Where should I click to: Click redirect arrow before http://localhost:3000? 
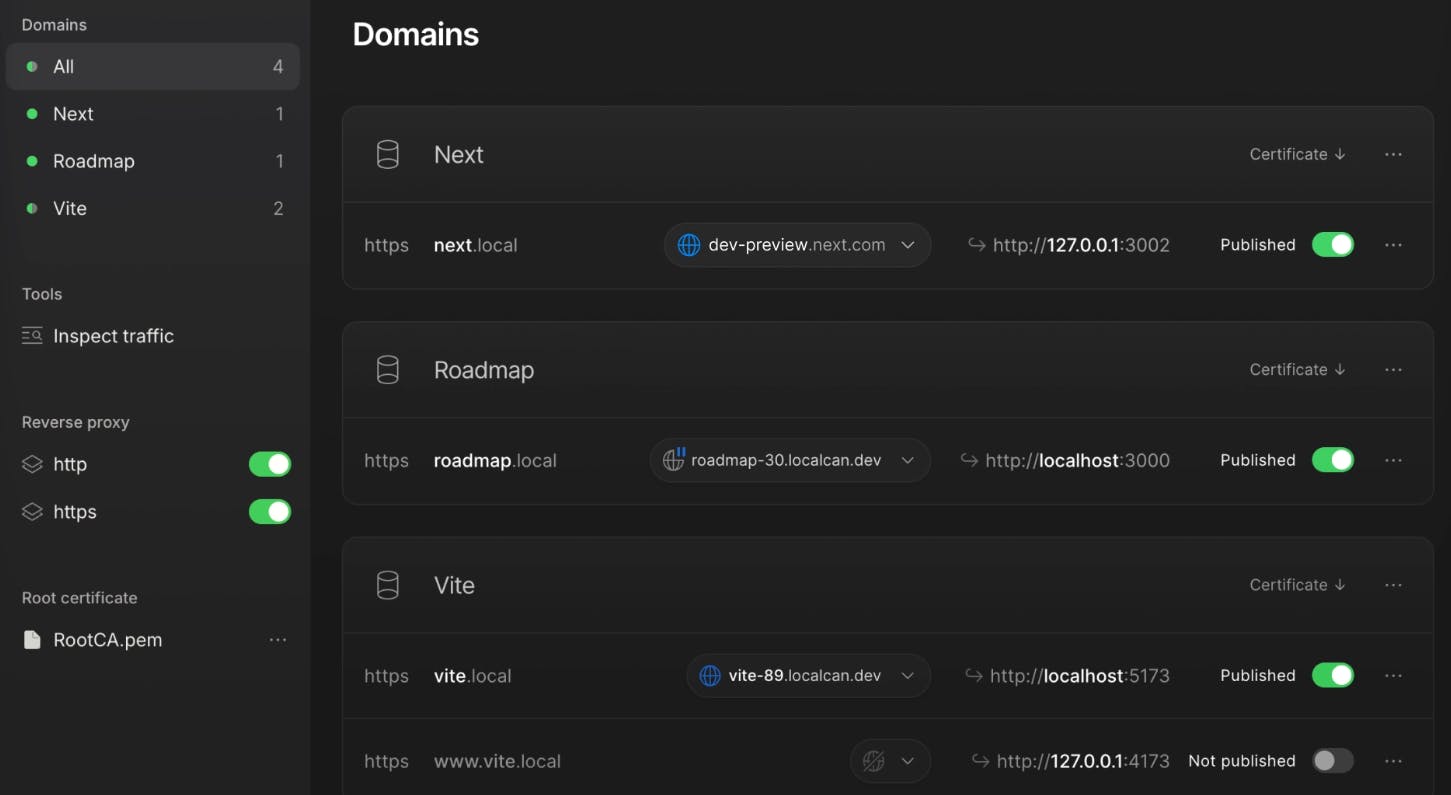tap(969, 460)
